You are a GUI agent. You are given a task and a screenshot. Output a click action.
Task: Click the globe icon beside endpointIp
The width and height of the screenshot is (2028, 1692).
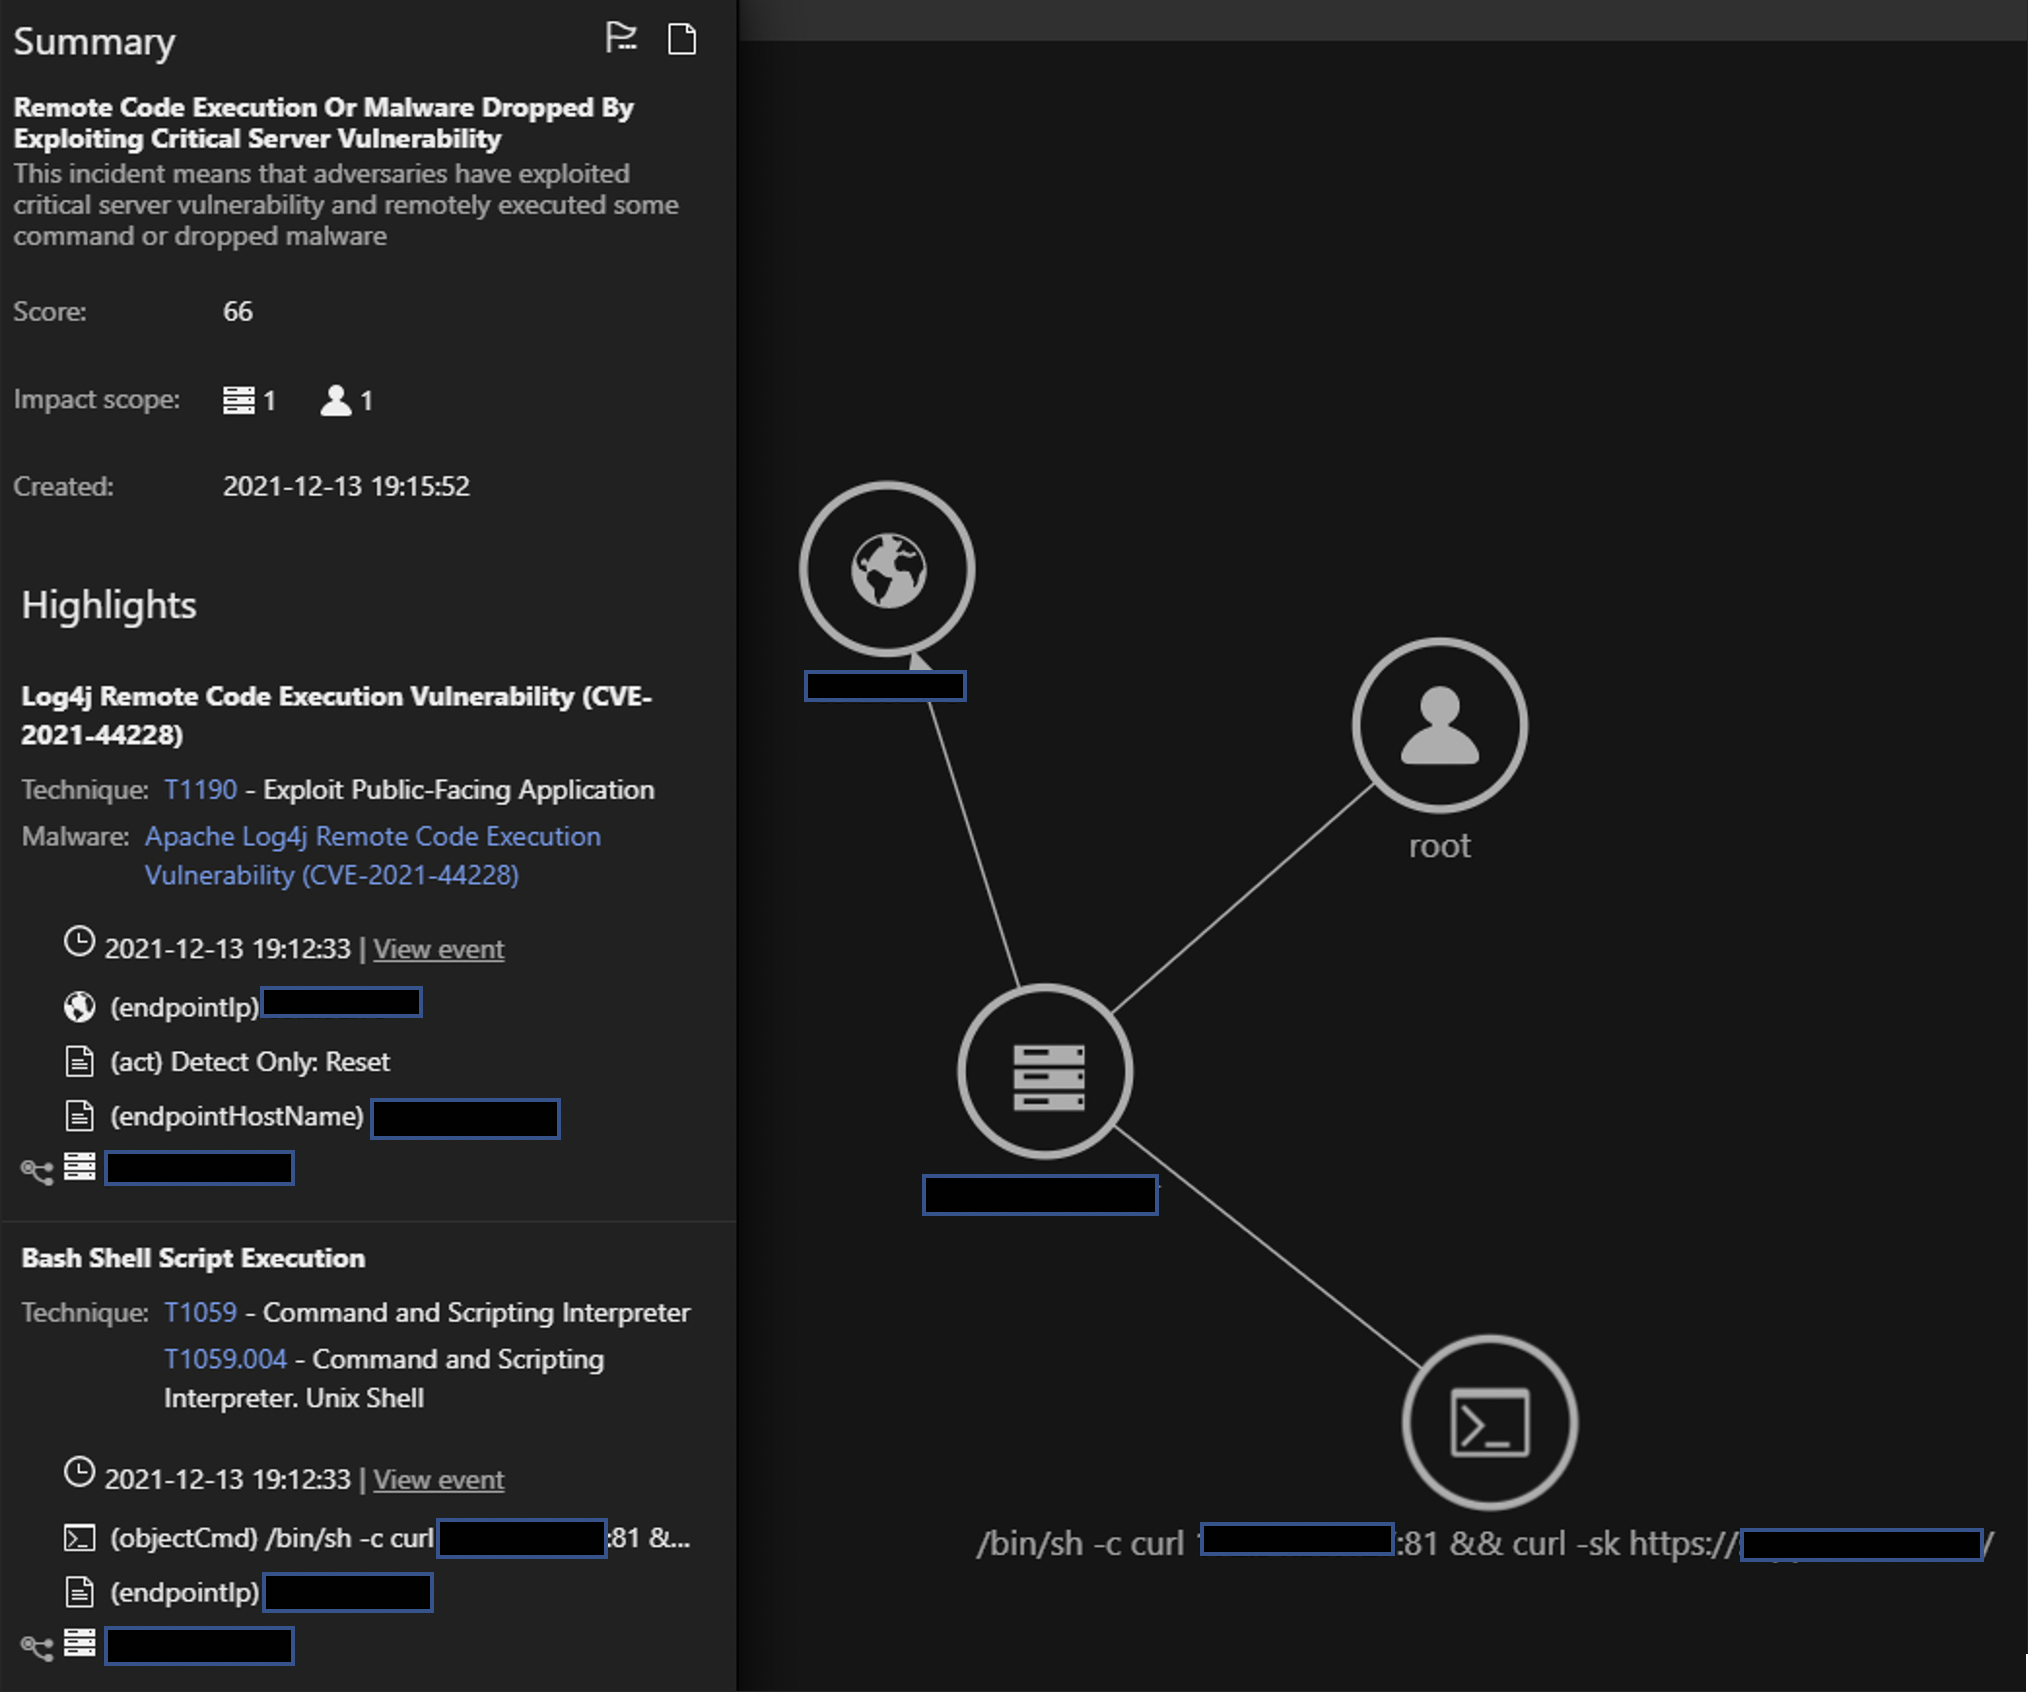[79, 1007]
